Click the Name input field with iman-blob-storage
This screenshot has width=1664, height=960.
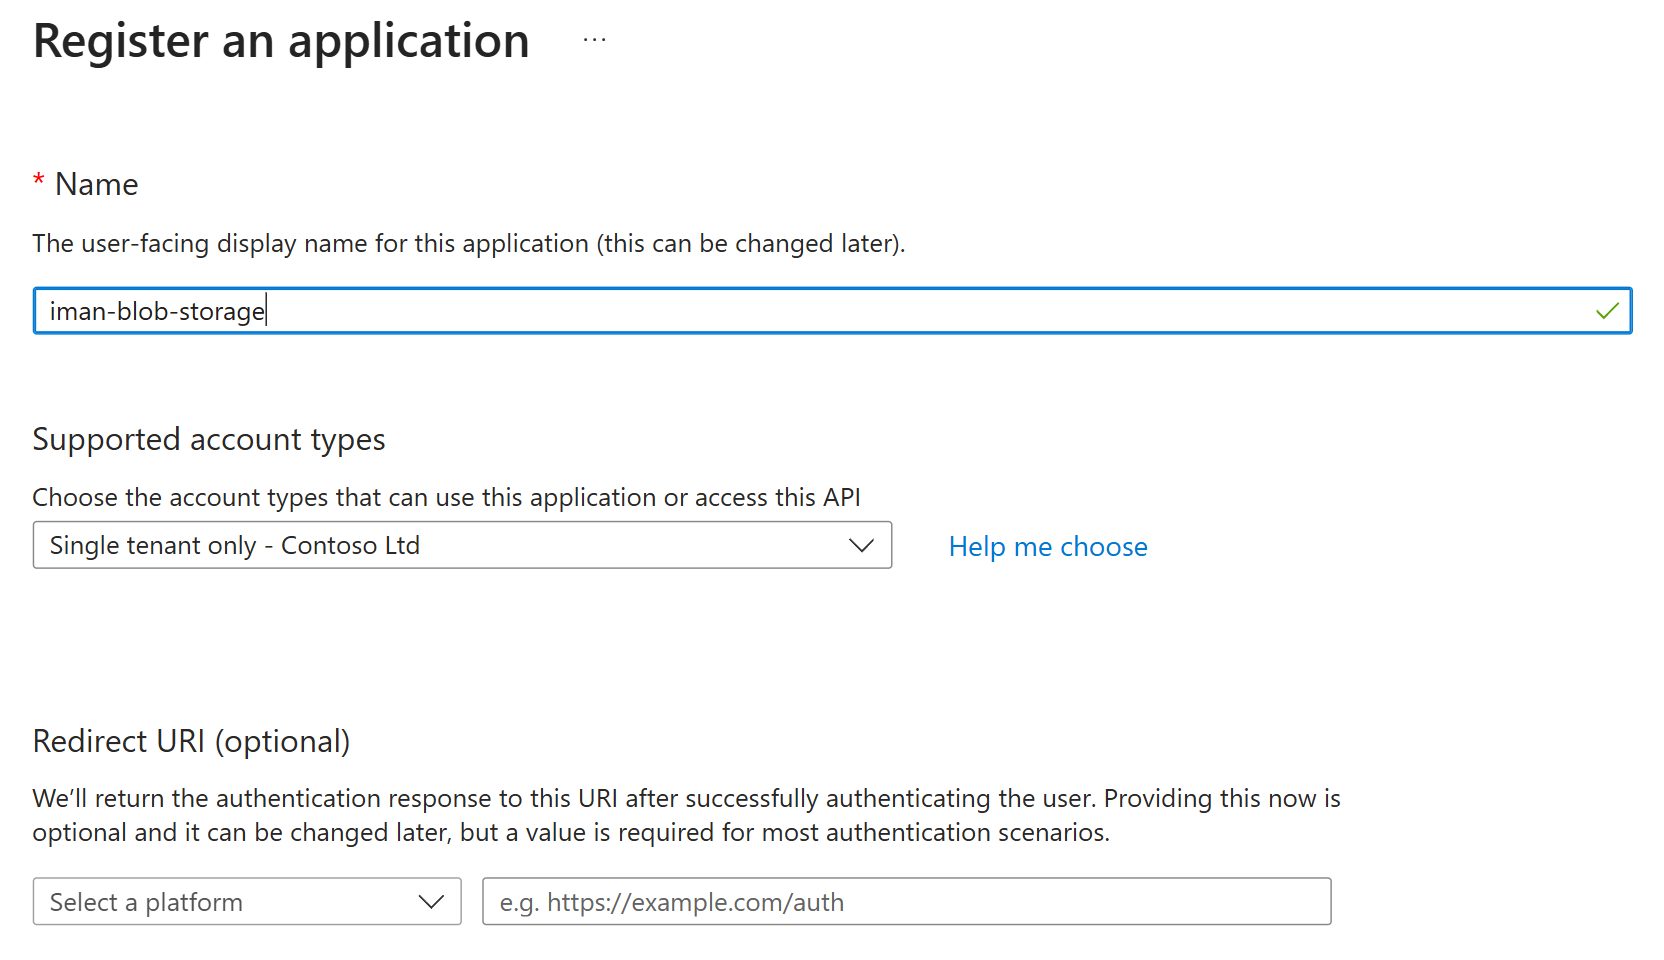coord(832,311)
